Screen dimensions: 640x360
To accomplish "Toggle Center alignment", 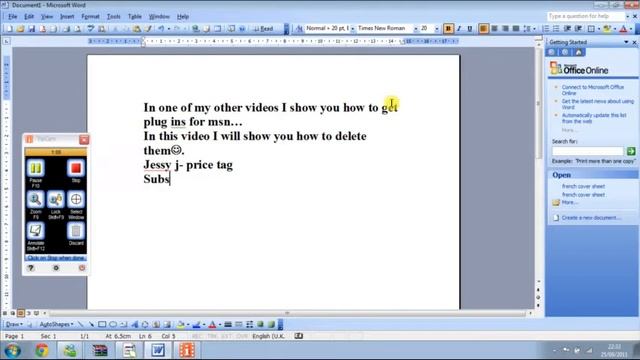I will 494,29.
